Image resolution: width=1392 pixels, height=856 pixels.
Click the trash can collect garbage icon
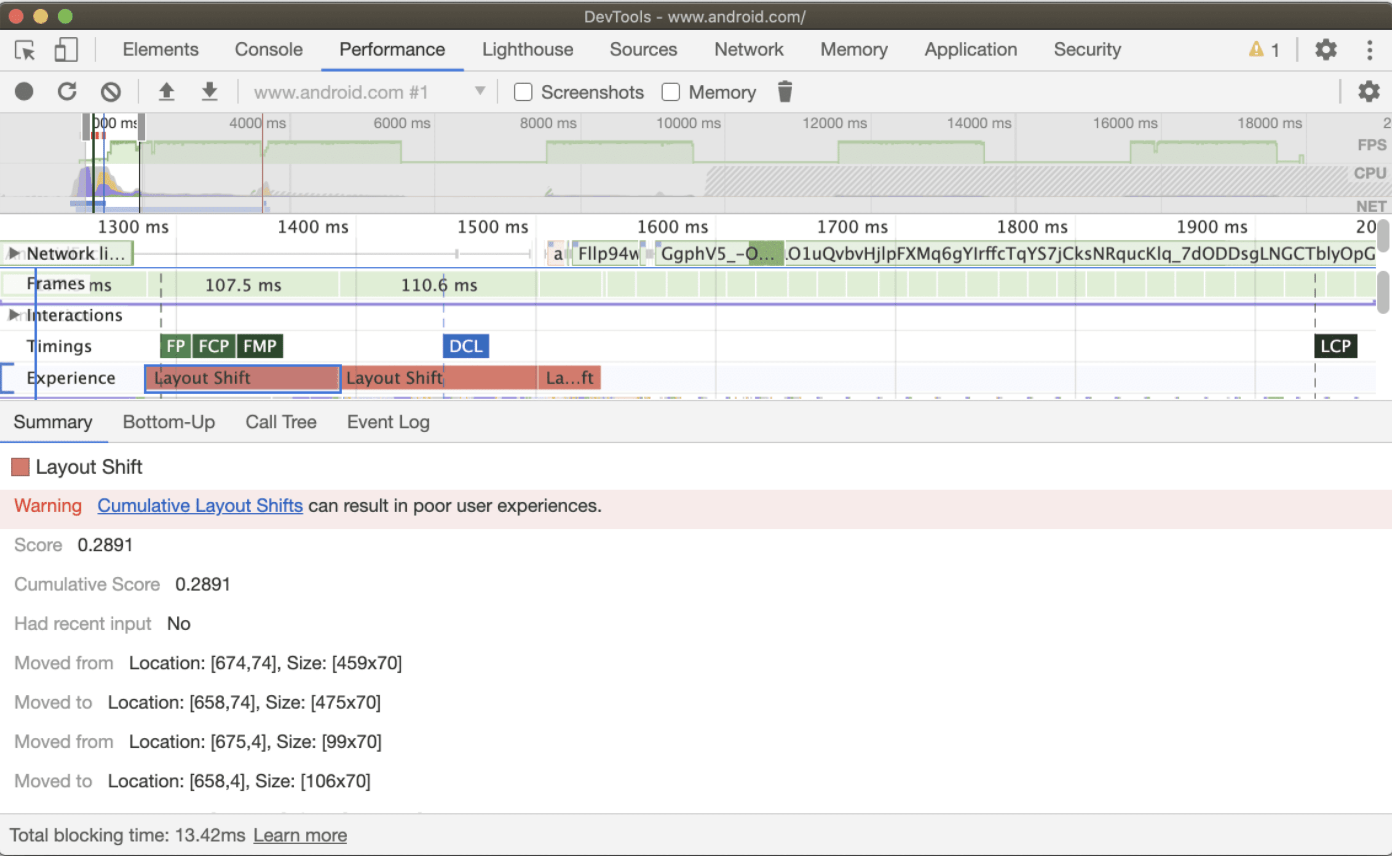pyautogui.click(x=785, y=92)
